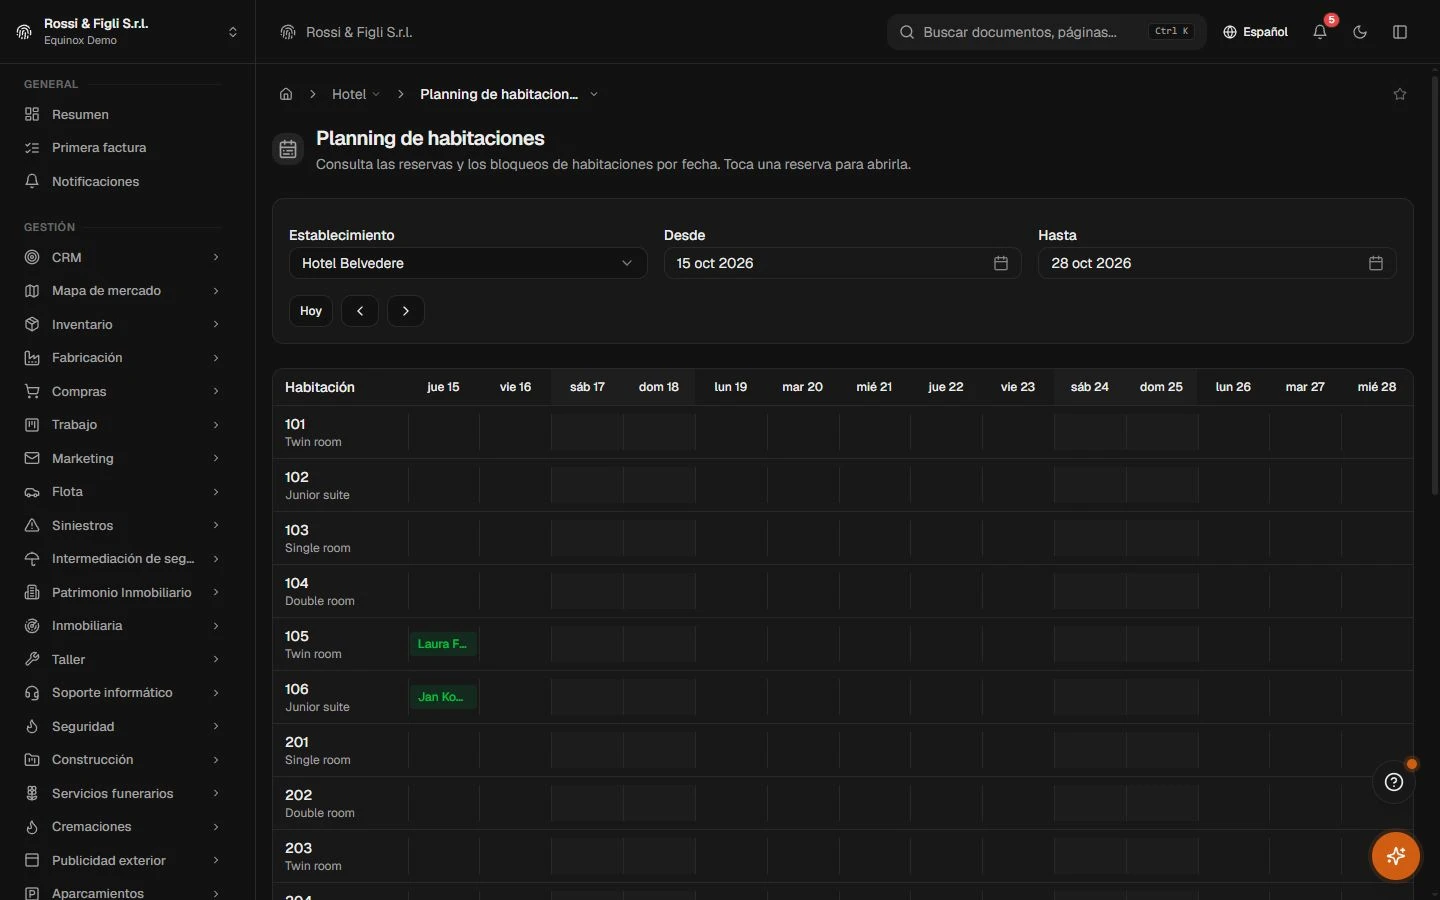The height and width of the screenshot is (900, 1440).
Task: Open the company switcher dropdown
Action: (127, 32)
